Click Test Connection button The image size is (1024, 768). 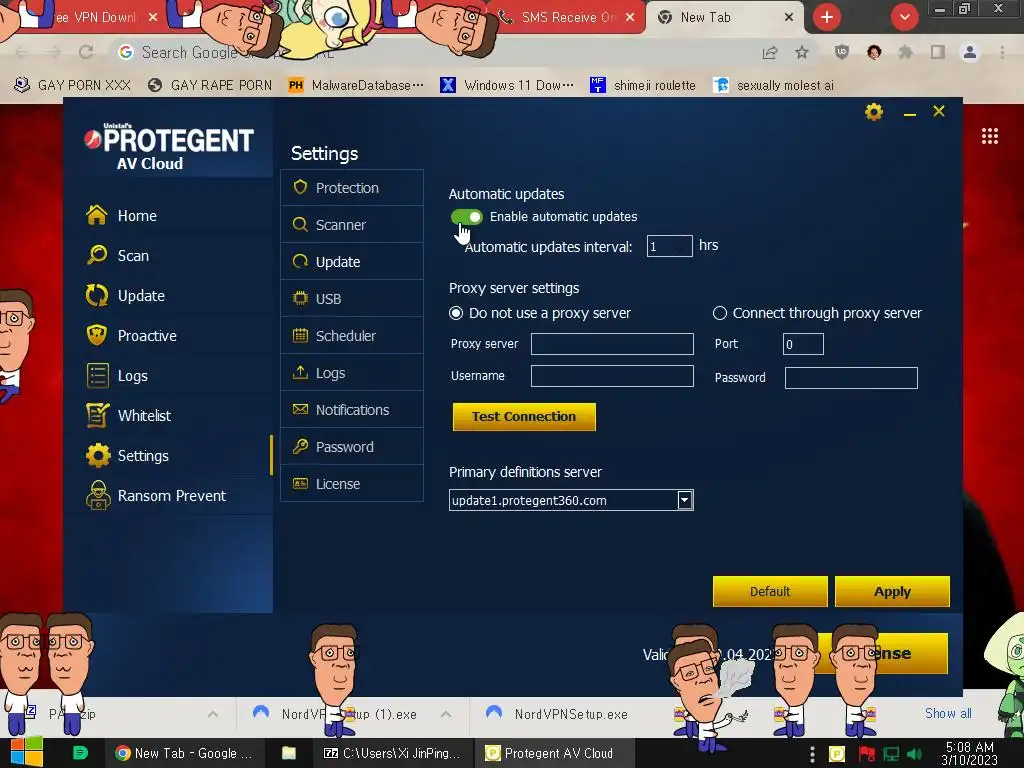524,417
